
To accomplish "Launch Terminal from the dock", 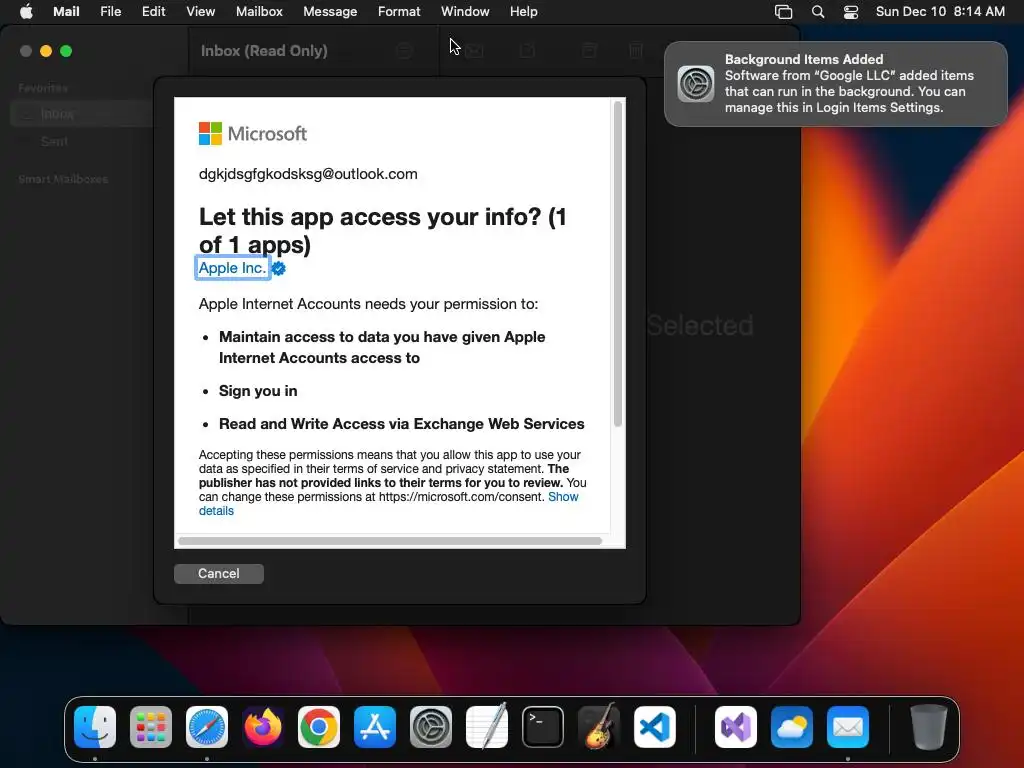I will 543,727.
